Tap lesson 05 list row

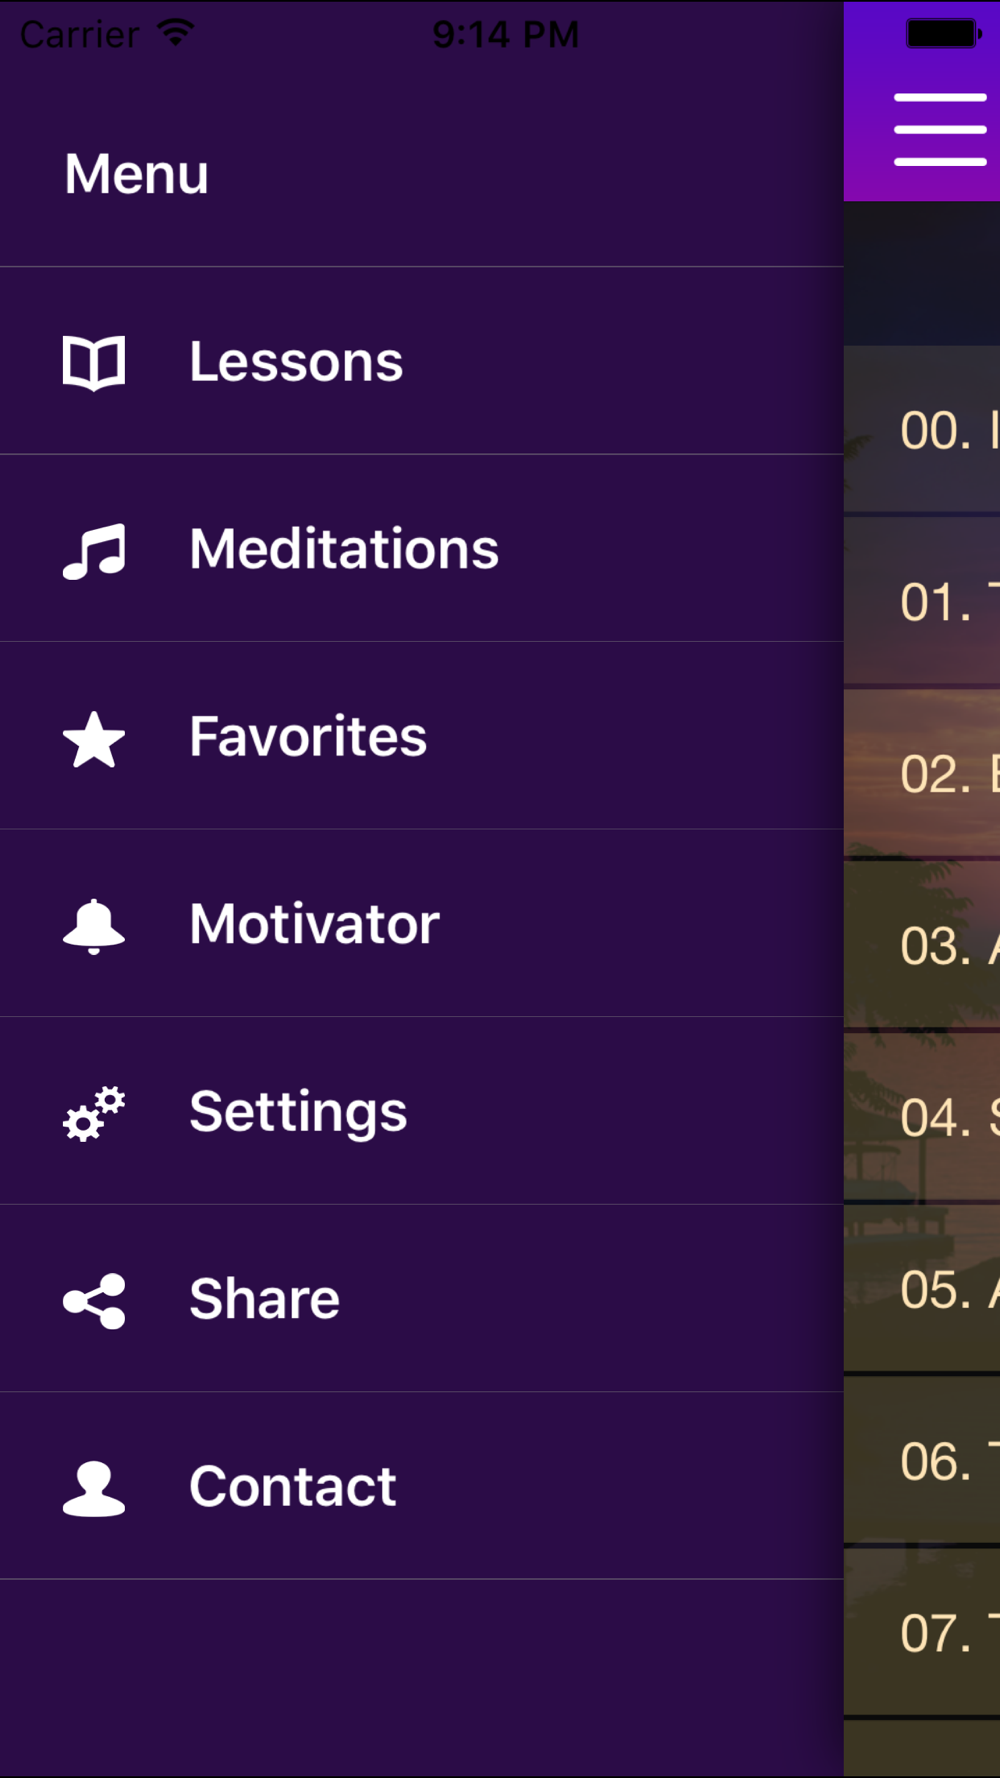[x=935, y=1290]
